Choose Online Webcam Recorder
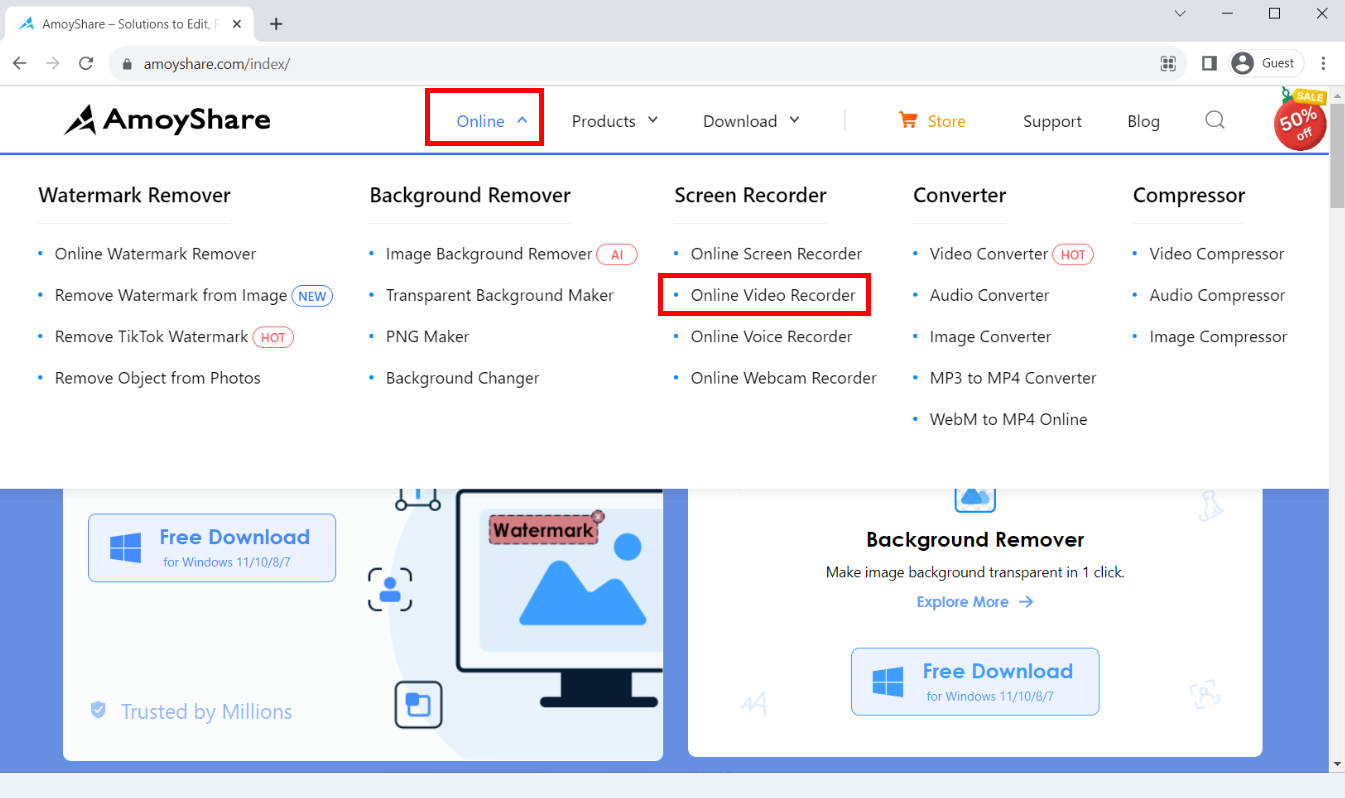Viewport: 1345px width, 798px height. 783,378
